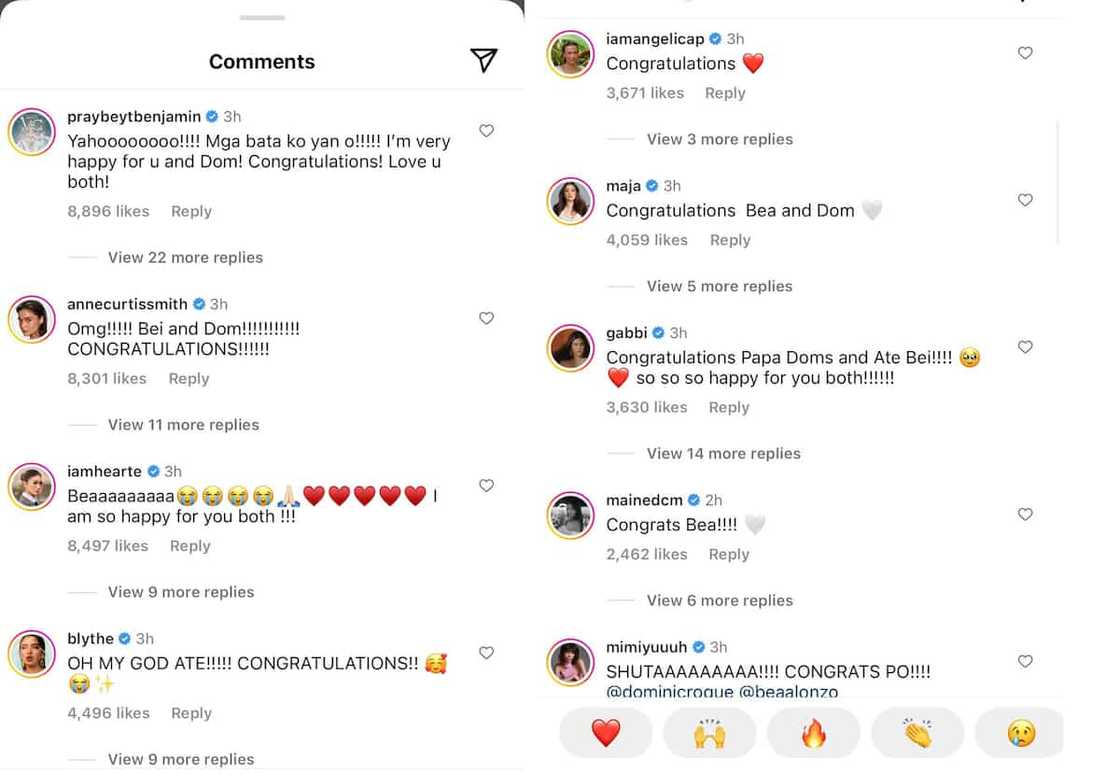Viewport: 1120px width, 776px height.
Task: Tap the raised hands emoji reaction
Action: click(709, 733)
